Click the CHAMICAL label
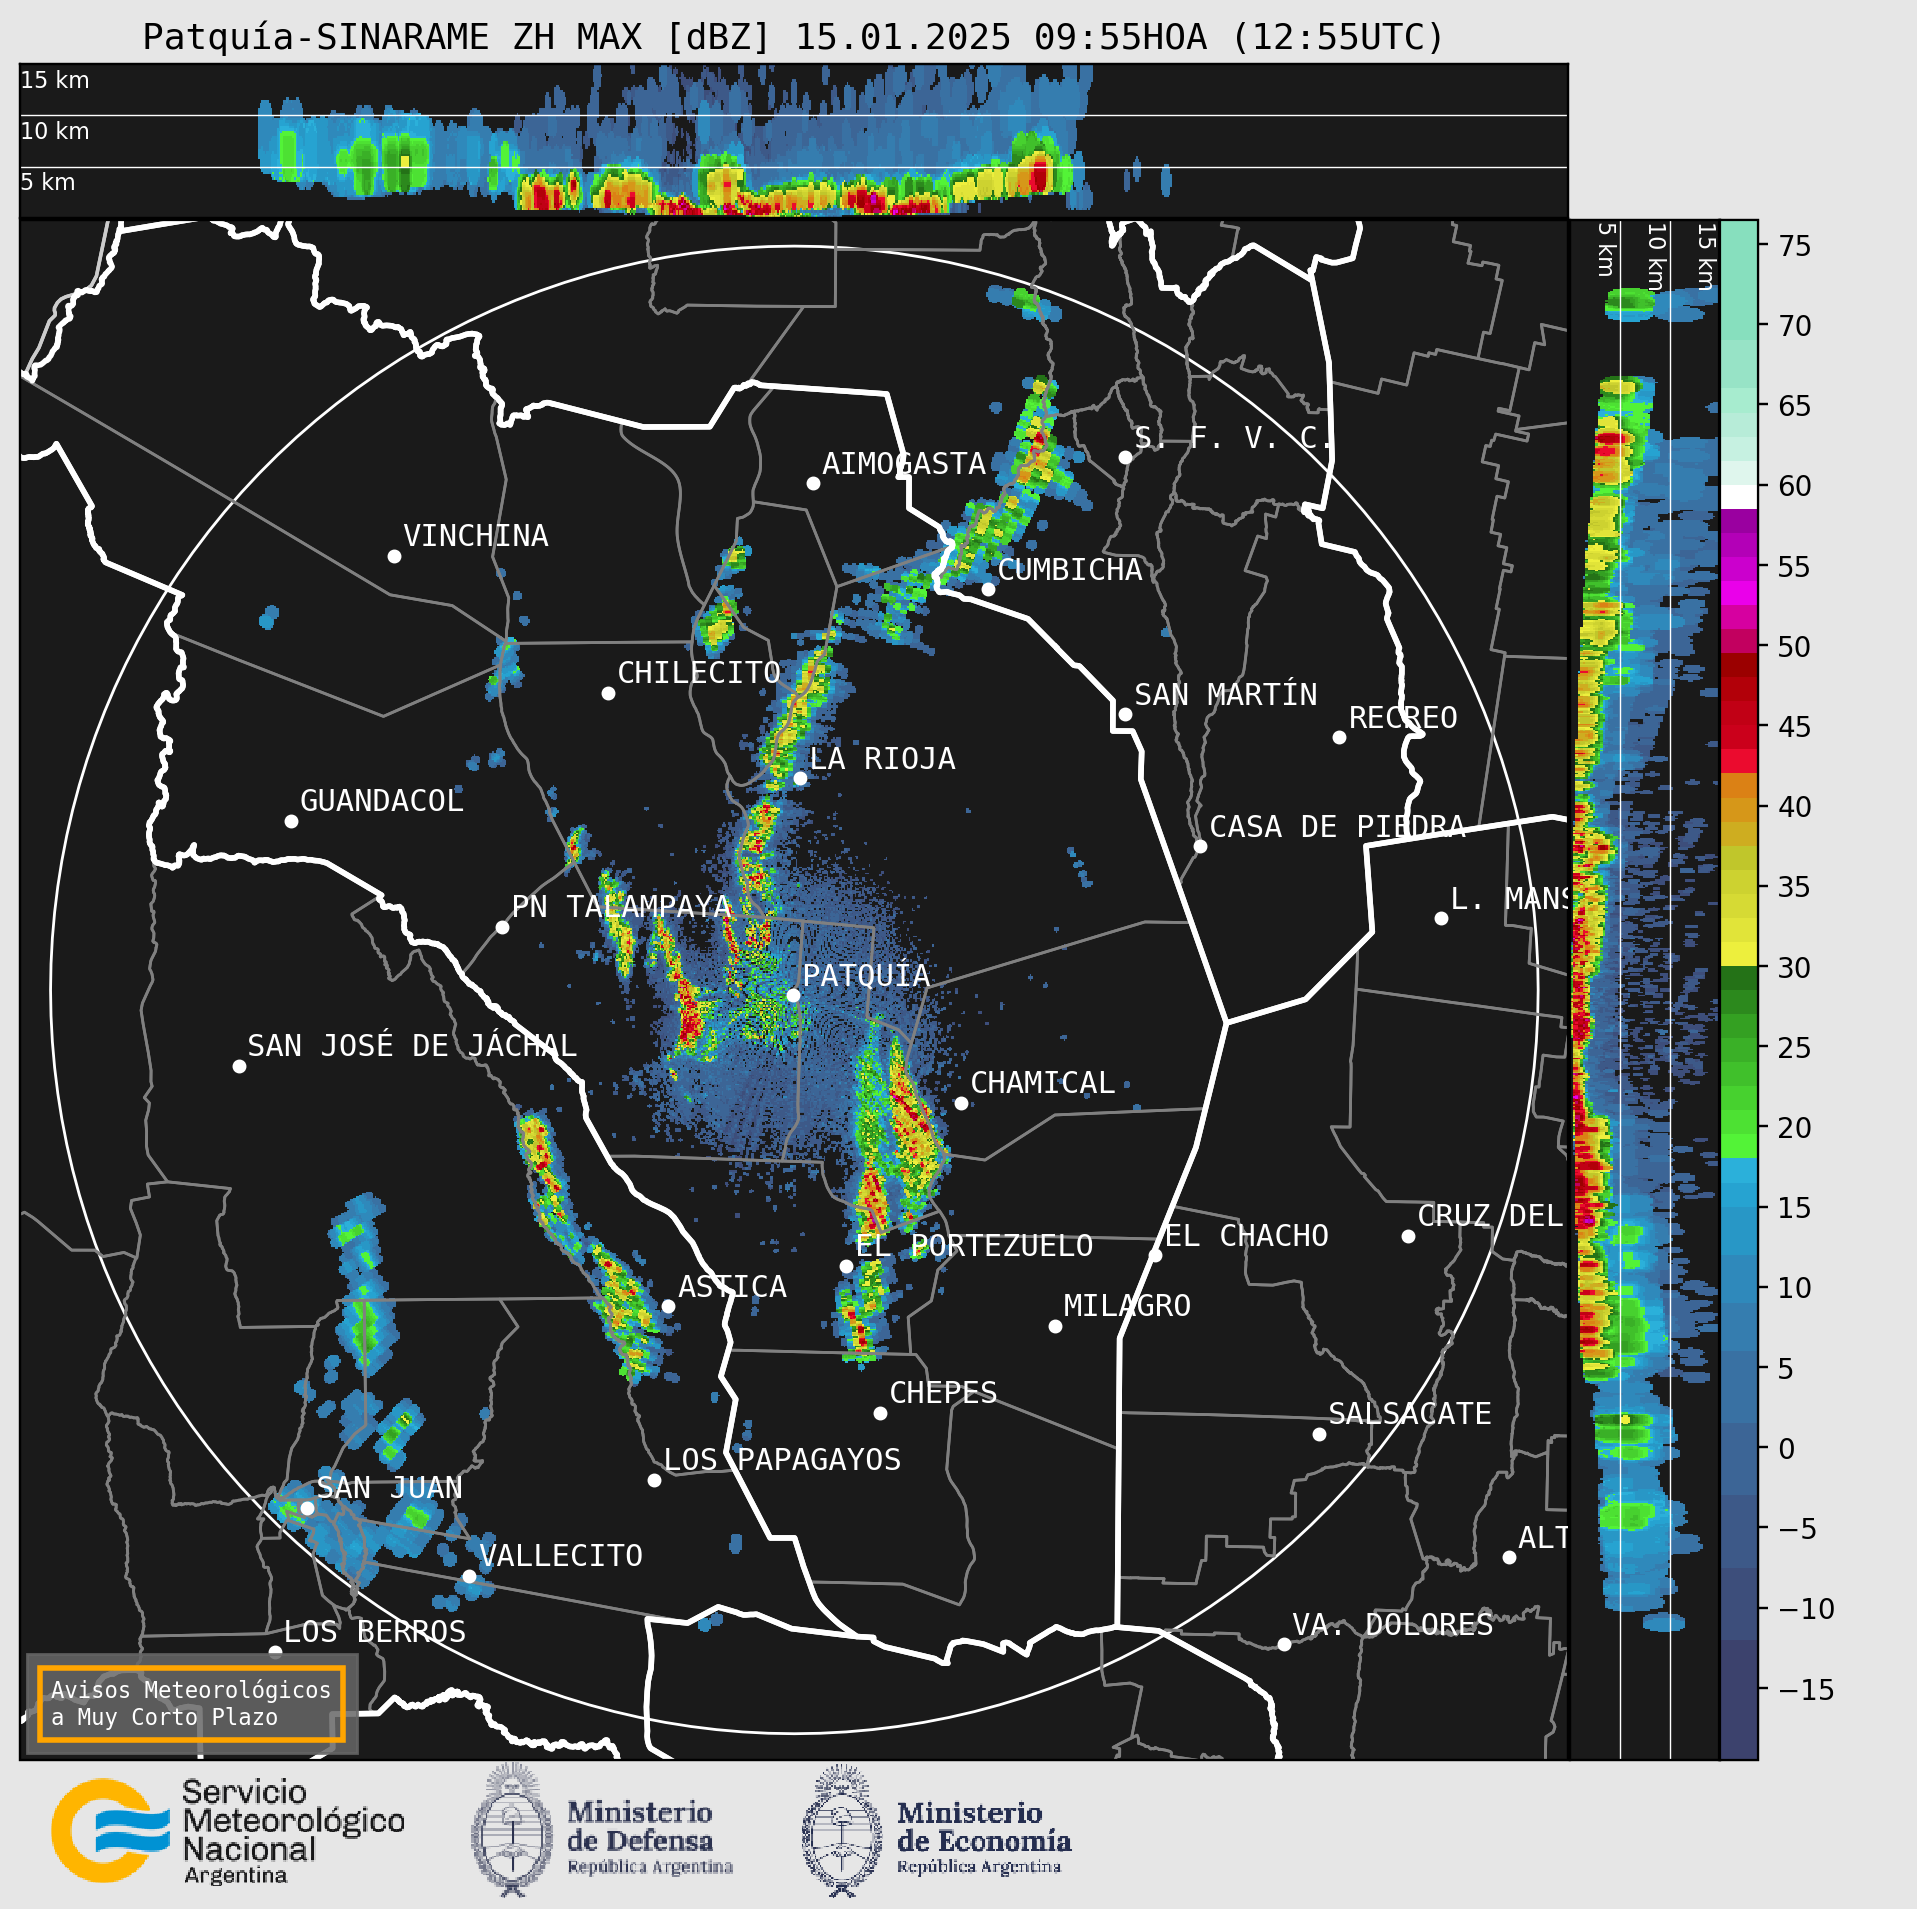The width and height of the screenshot is (1917, 1909). [x=1043, y=1083]
